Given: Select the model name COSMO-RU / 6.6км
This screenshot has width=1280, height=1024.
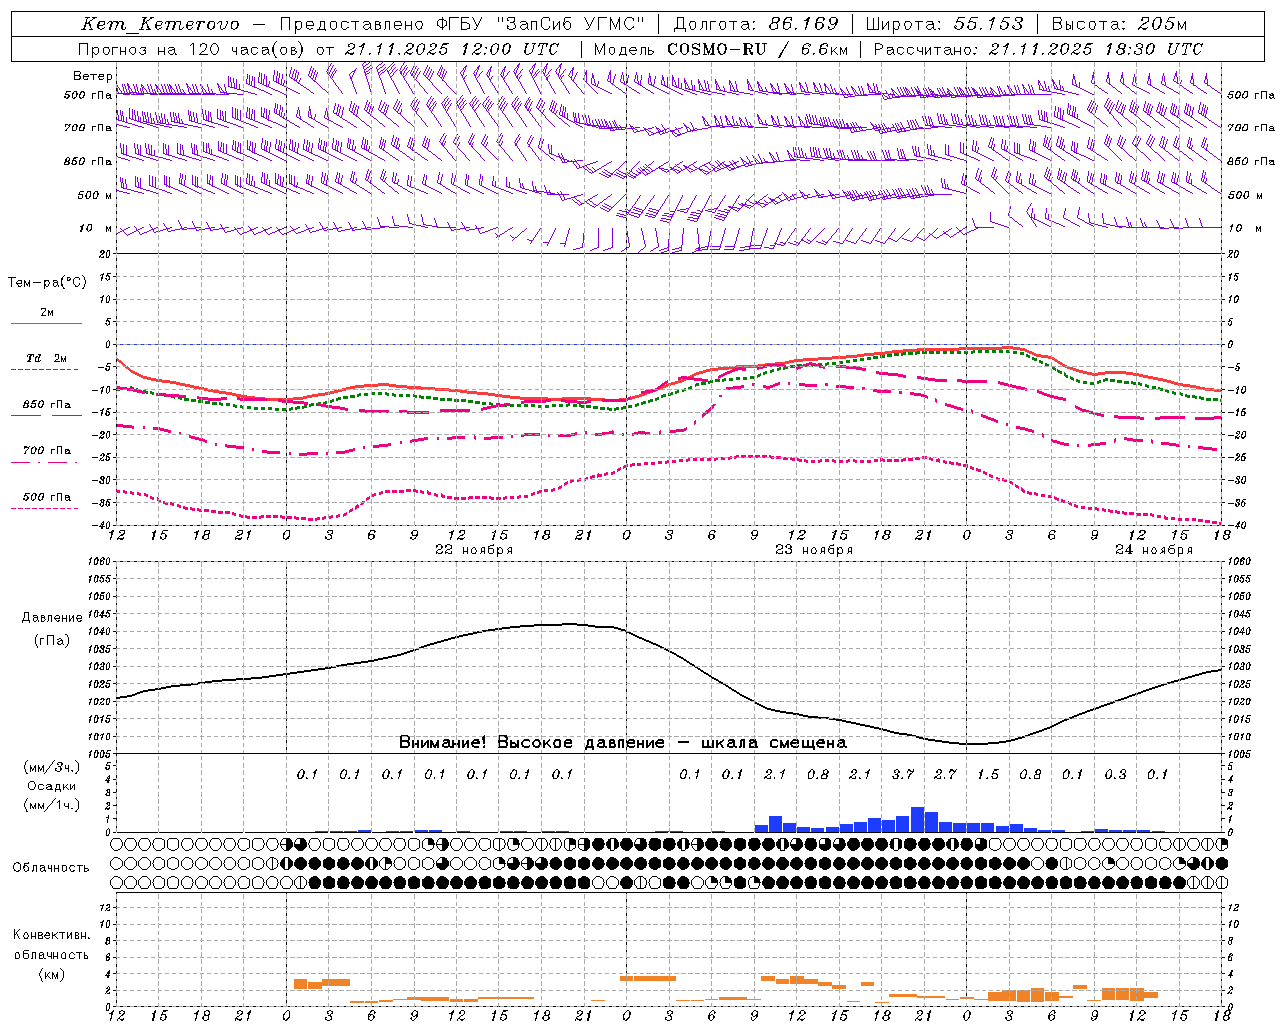Looking at the screenshot, I should [758, 49].
